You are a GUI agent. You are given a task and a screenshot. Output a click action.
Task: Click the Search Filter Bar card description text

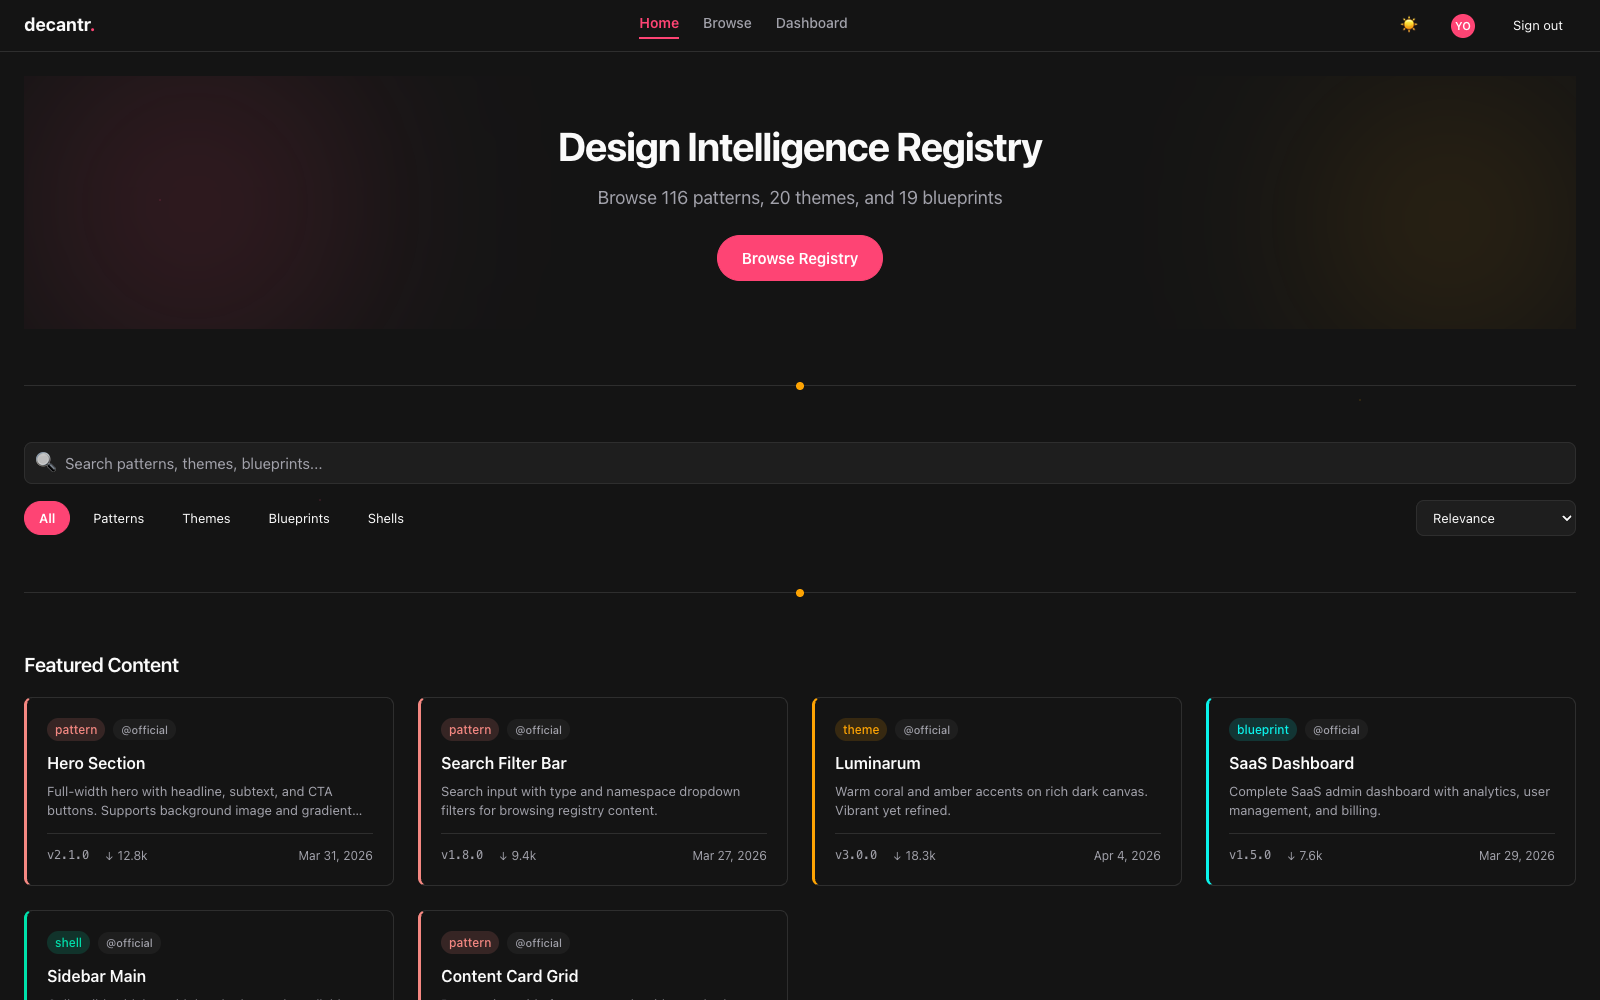click(590, 801)
